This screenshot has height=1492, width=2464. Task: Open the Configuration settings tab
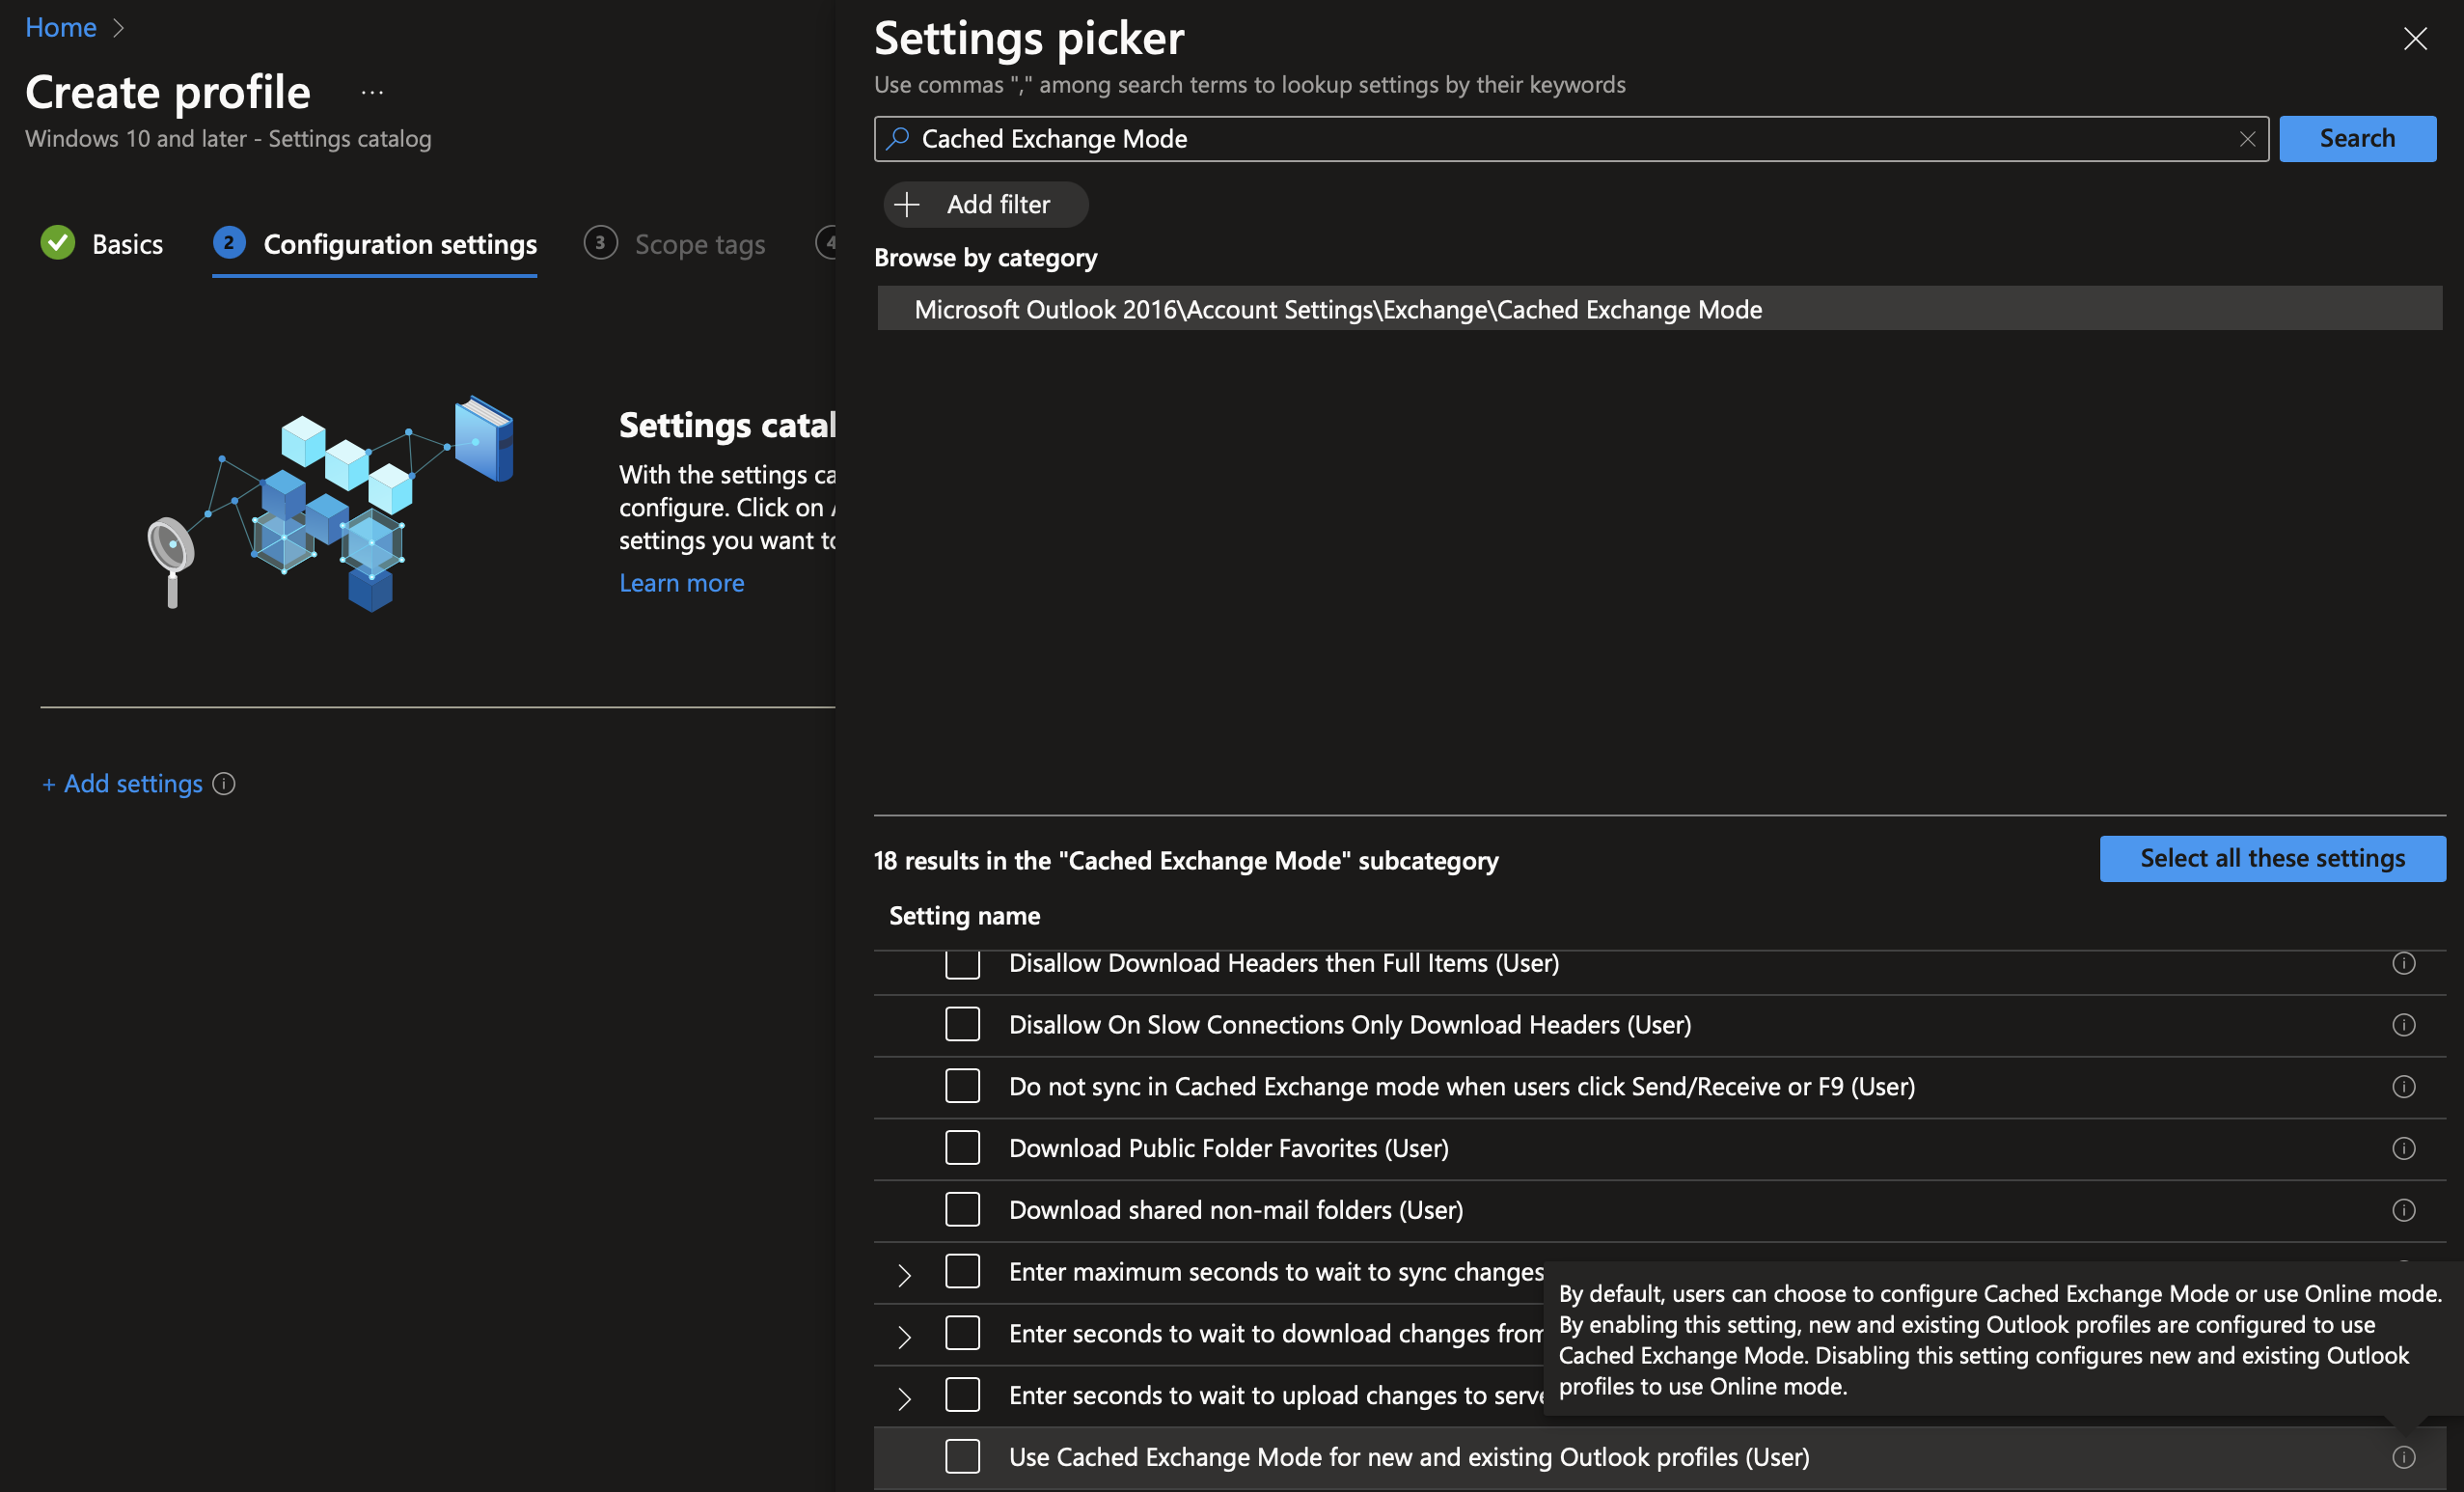399,243
